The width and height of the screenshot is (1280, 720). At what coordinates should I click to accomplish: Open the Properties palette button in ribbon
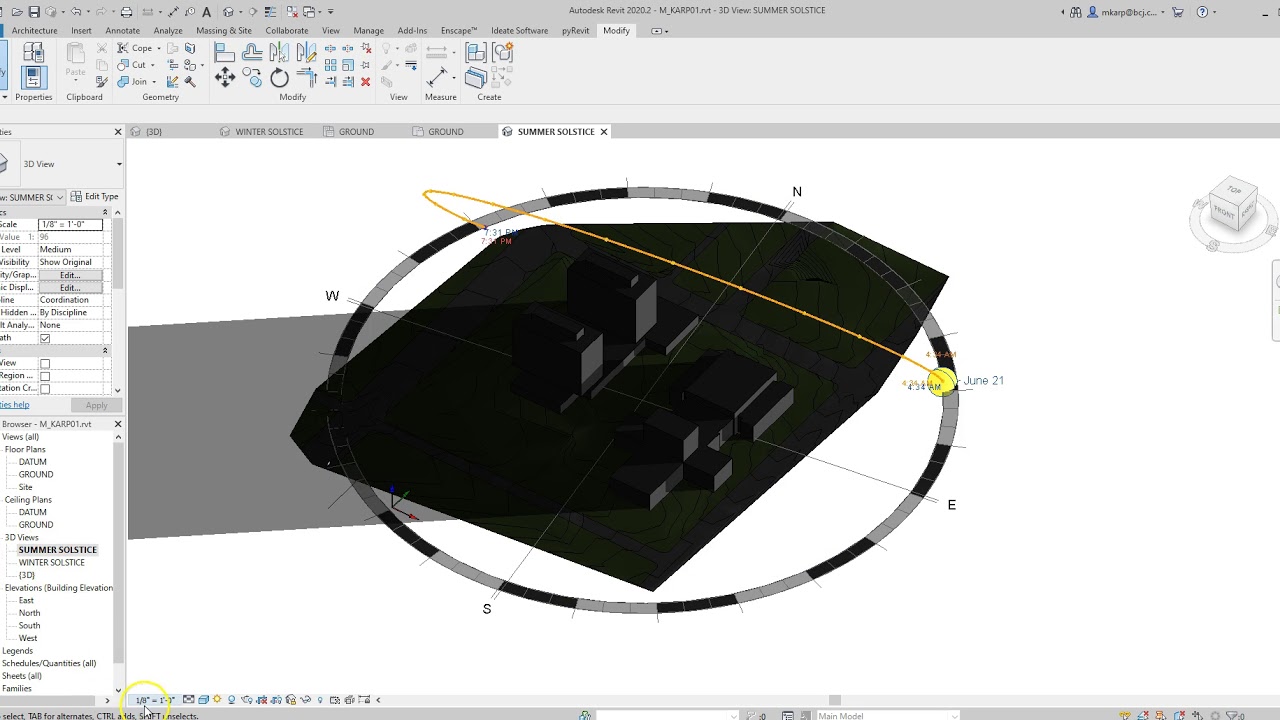pyautogui.click(x=34, y=77)
